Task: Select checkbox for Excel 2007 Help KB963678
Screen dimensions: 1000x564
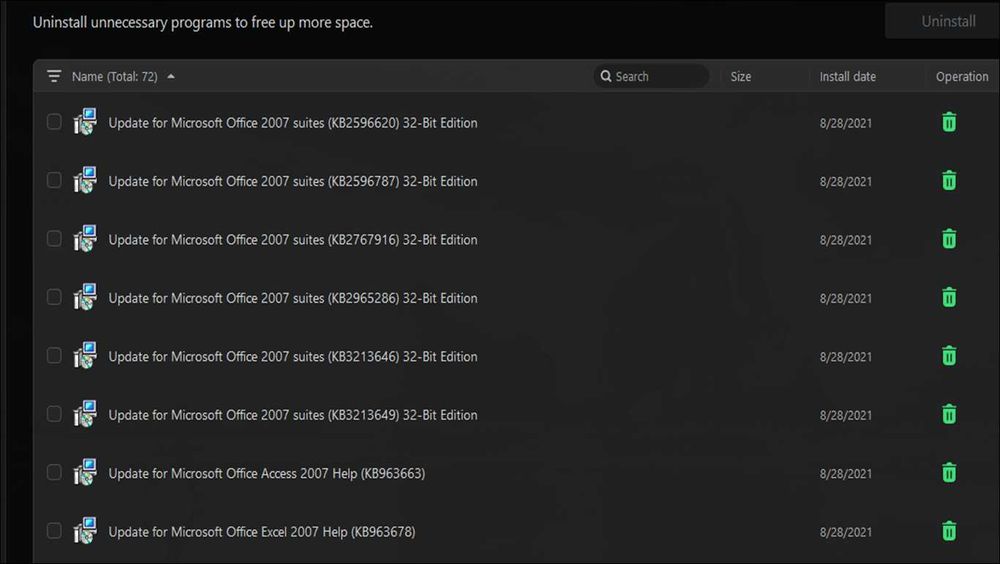Action: (54, 530)
